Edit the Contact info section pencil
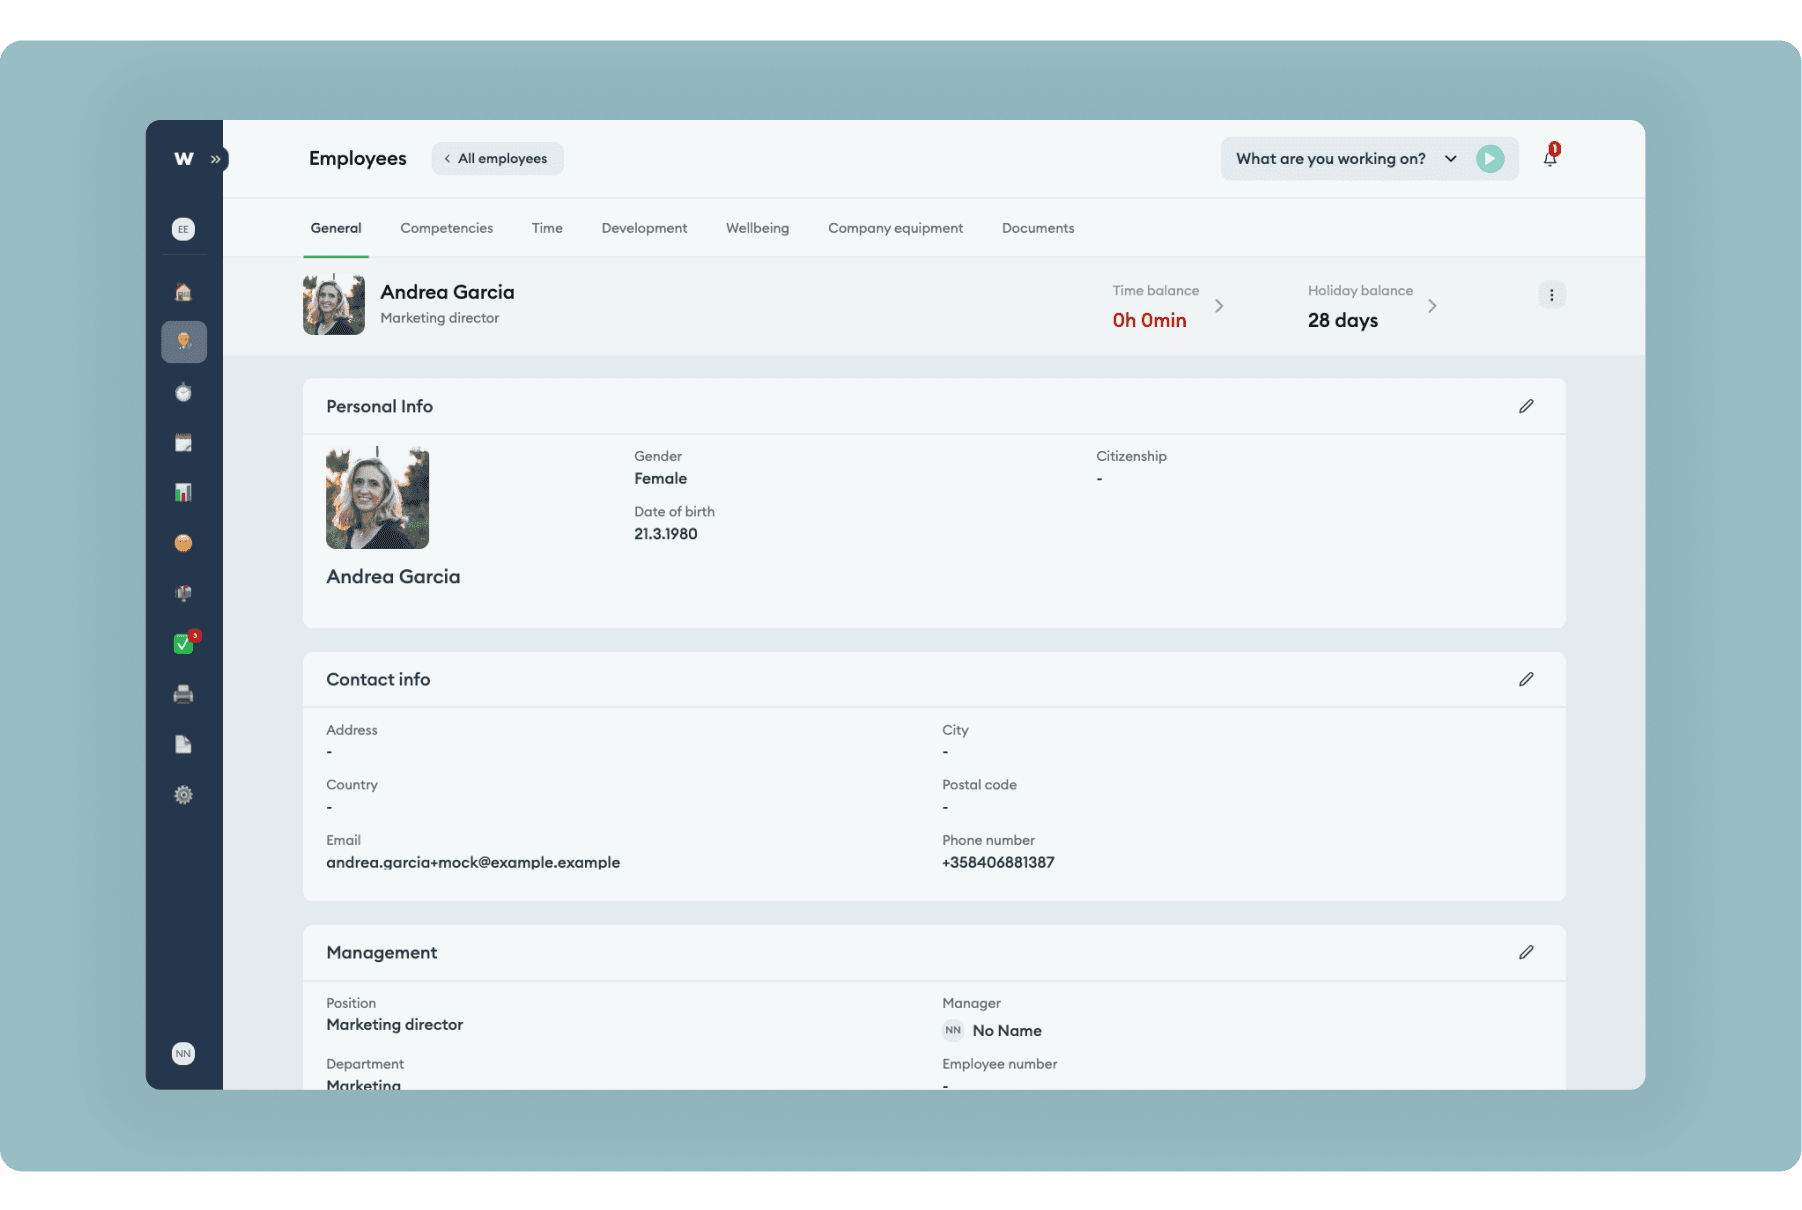Viewport: 1802px width, 1210px height. click(1526, 679)
